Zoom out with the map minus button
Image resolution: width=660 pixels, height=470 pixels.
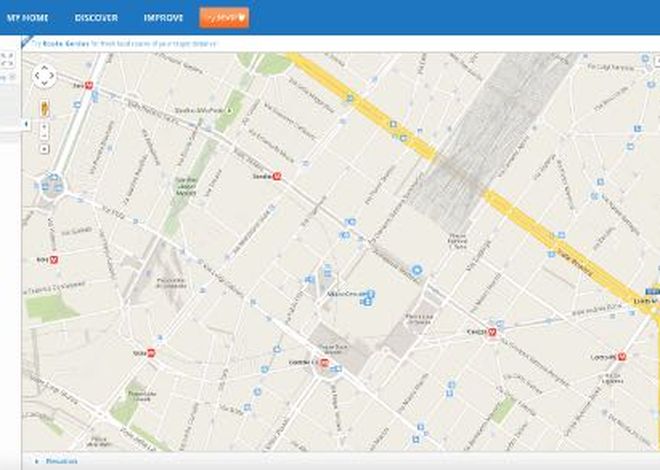coord(45,135)
